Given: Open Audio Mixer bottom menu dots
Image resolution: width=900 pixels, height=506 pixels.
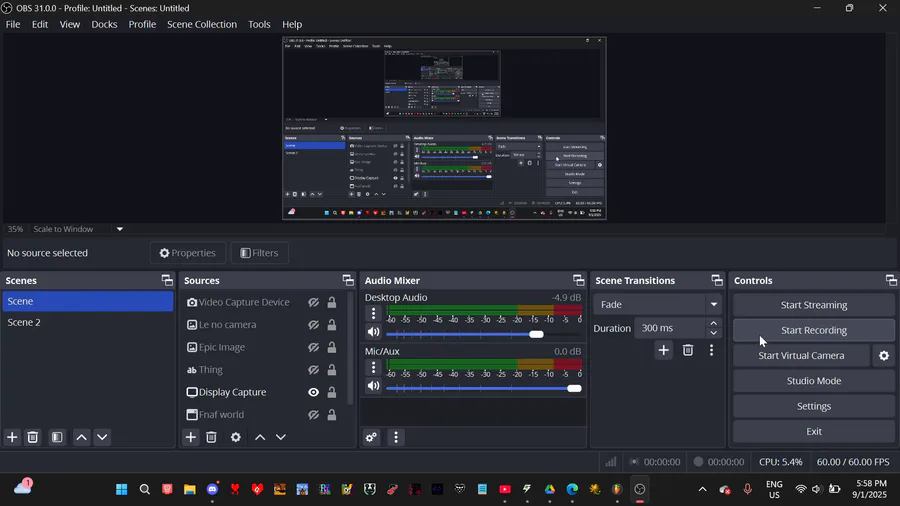Looking at the screenshot, I should point(396,437).
